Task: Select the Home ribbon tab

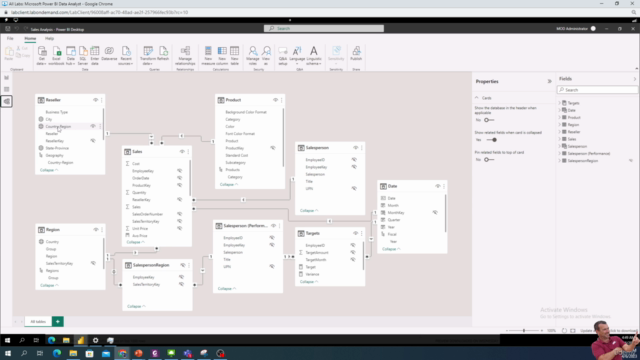Action: (x=30, y=38)
